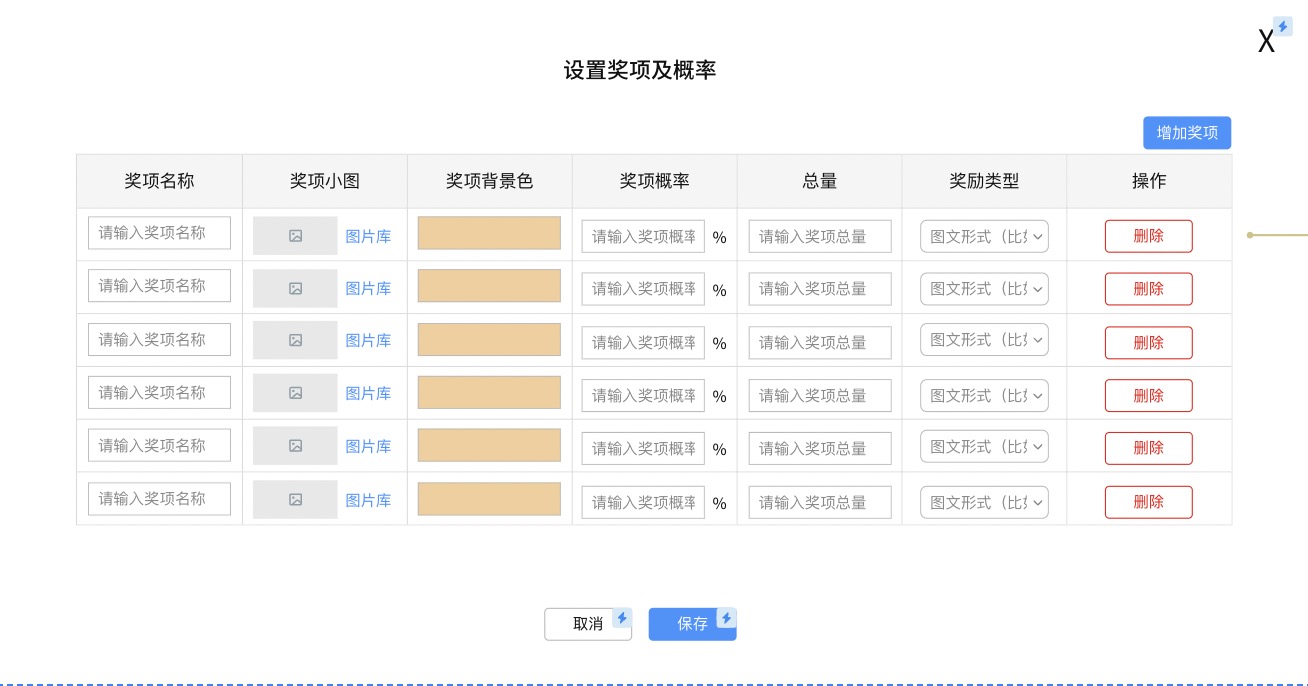
Task: Click the image placeholder icon in fourth row
Action: coord(295,393)
